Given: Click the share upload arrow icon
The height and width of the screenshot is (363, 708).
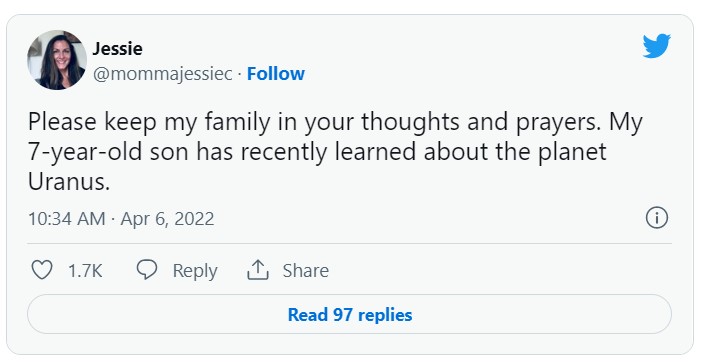Looking at the screenshot, I should pyautogui.click(x=258, y=270).
